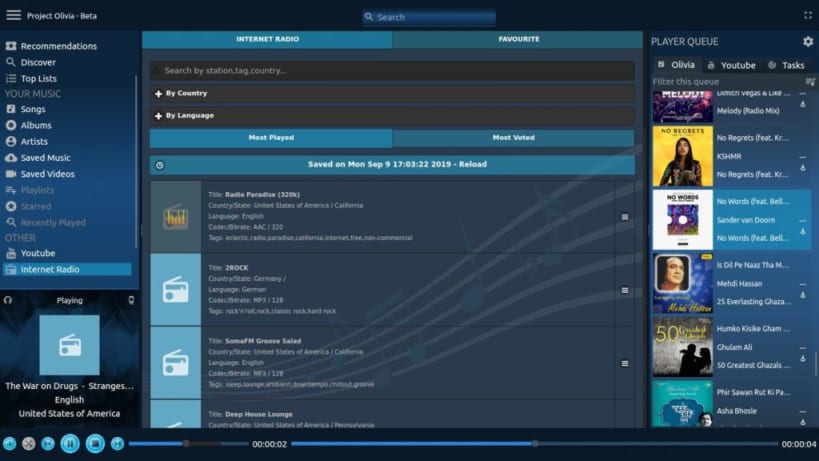The image size is (819, 461).
Task: Switch to the Favourite tab
Action: pyautogui.click(x=518, y=39)
